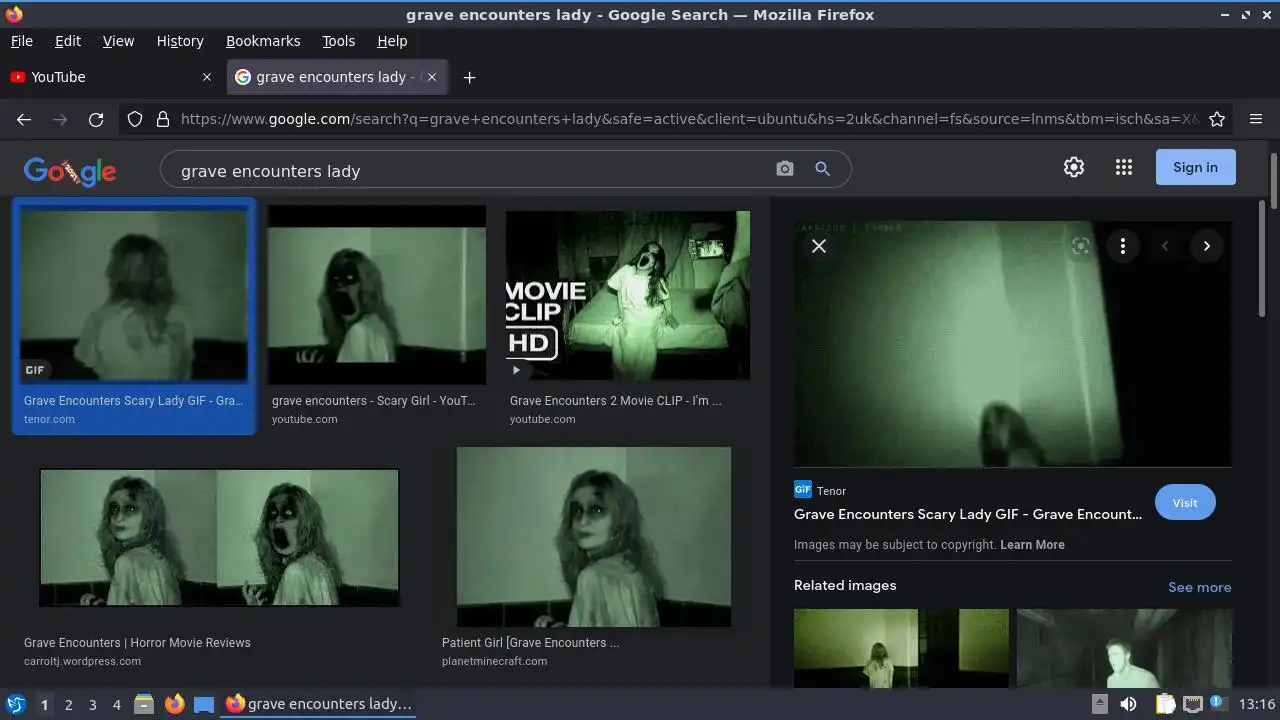Select Firefox window in taskbar
This screenshot has height=720, width=1280.
(320, 704)
